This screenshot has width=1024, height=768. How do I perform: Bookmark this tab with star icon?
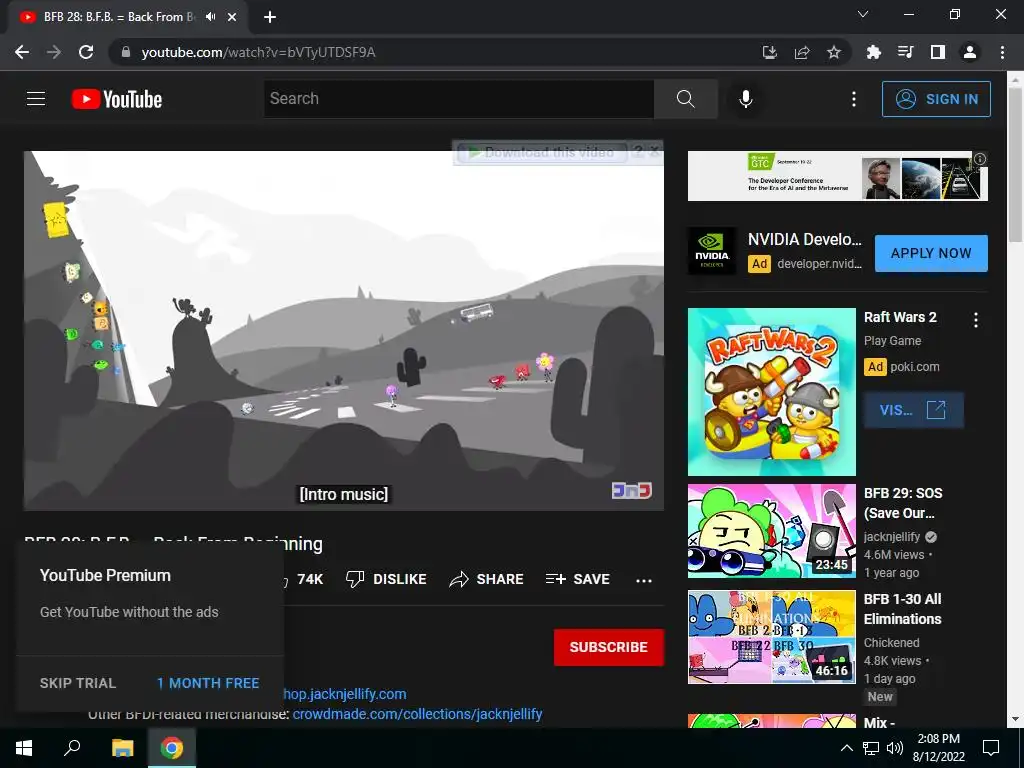[x=834, y=52]
